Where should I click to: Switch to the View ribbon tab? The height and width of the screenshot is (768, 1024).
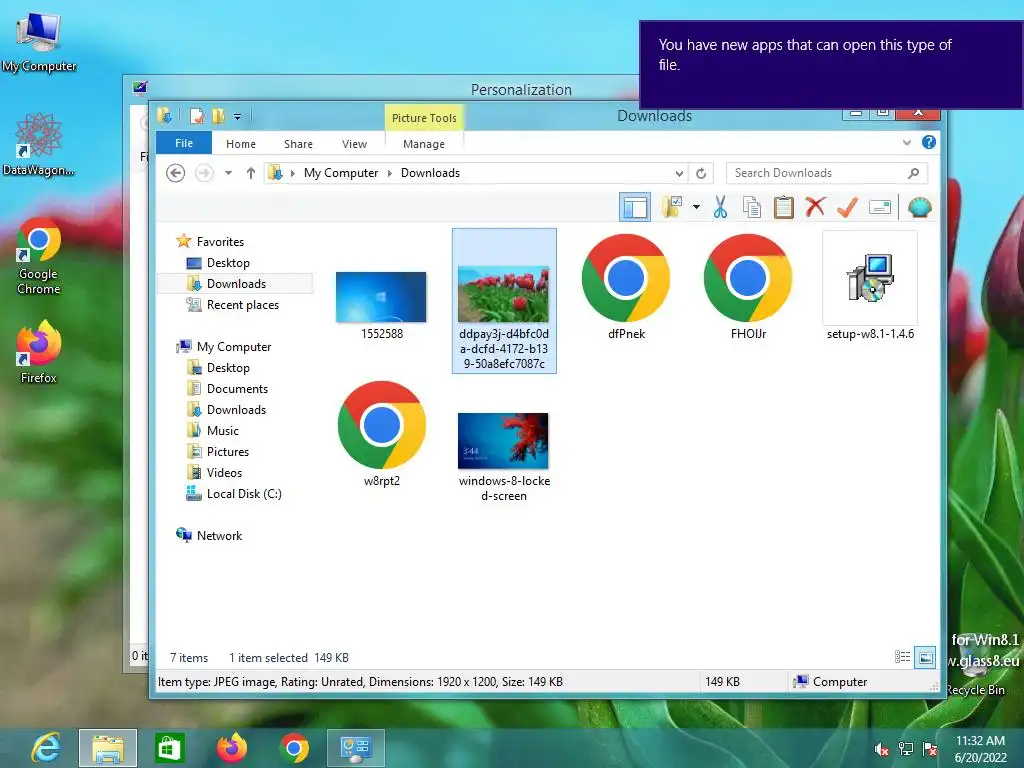355,144
